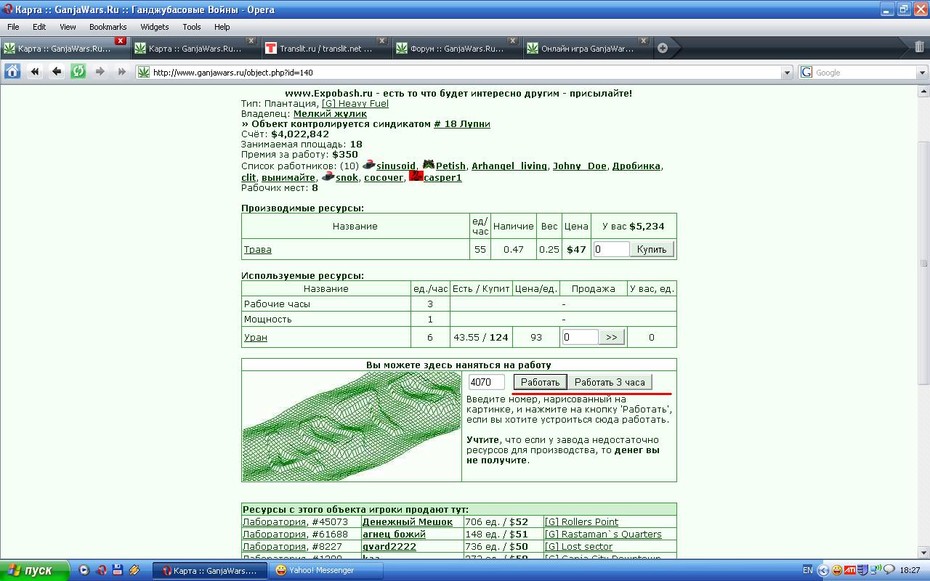
Task: Click the Home toolbar icon
Action: (x=12, y=72)
